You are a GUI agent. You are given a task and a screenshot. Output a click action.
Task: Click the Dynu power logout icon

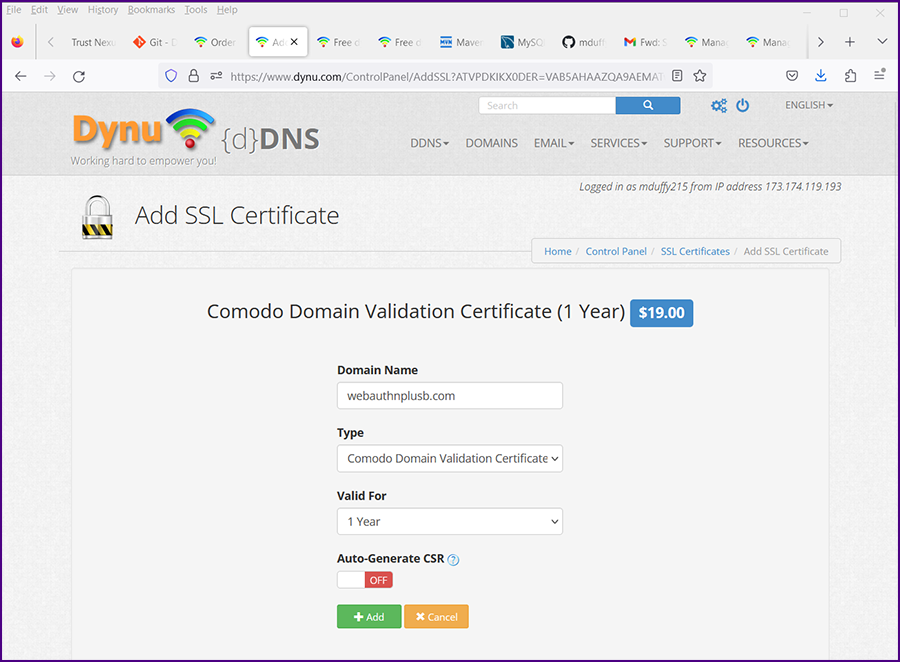click(x=743, y=105)
